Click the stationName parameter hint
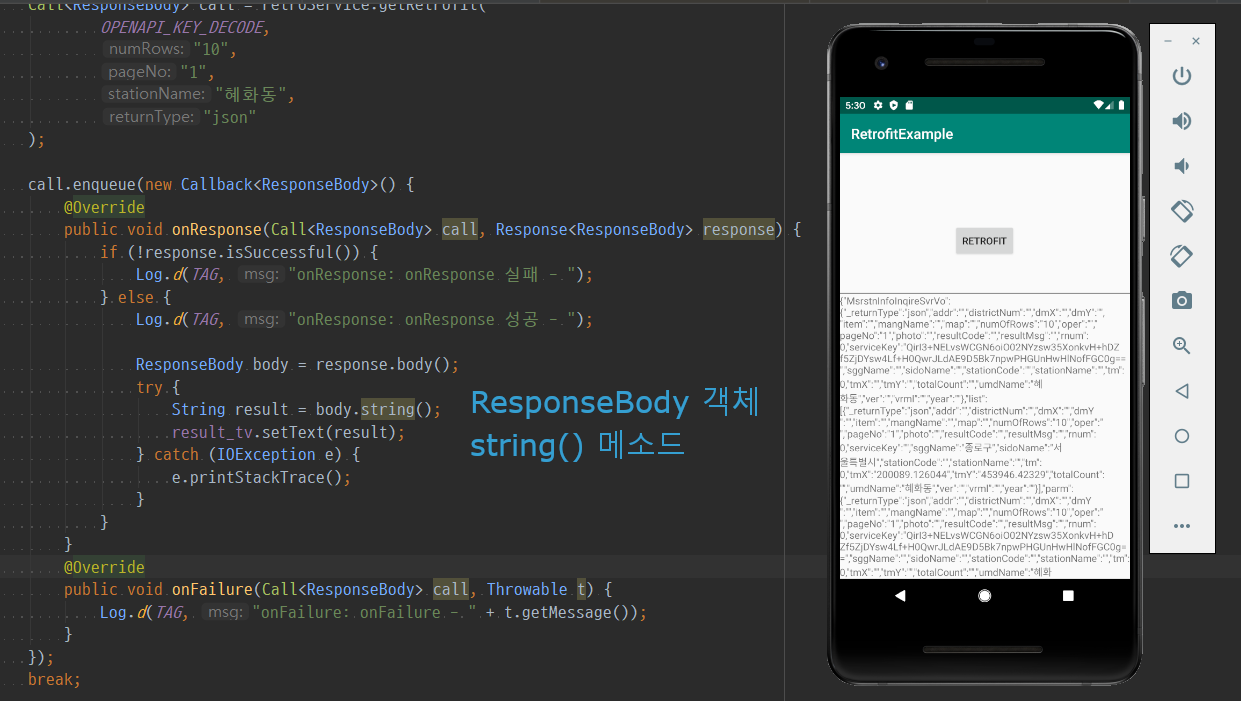The width and height of the screenshot is (1241, 701). point(157,94)
